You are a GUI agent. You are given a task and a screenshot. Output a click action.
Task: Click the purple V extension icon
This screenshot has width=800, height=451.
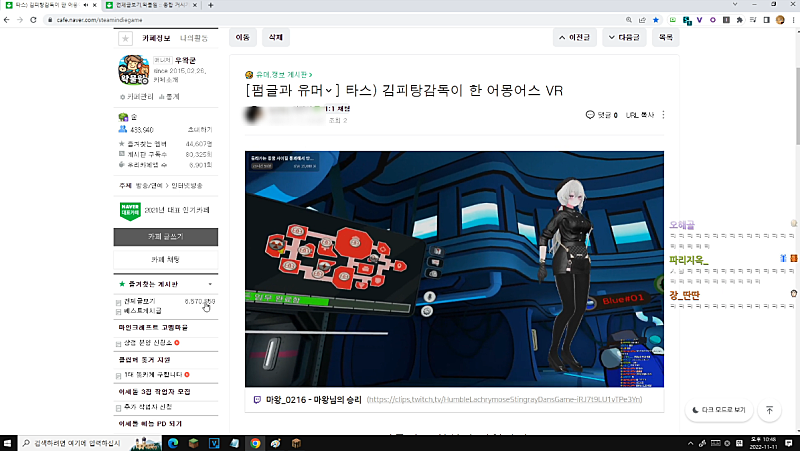[x=699, y=20]
